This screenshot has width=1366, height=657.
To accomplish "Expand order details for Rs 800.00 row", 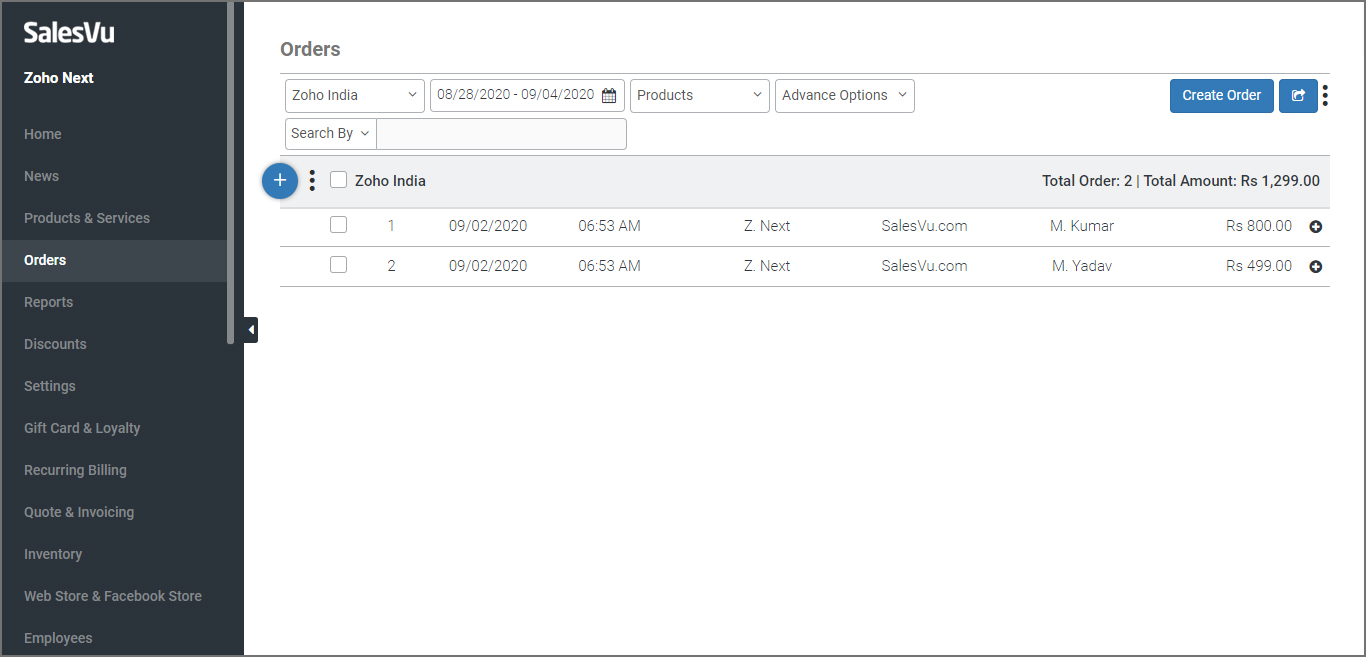I will tap(1316, 227).
